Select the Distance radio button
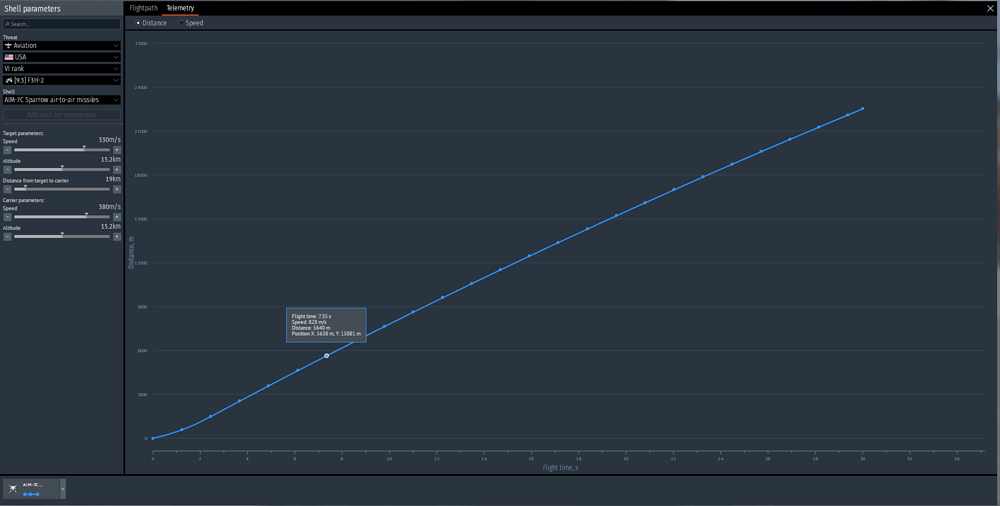Screen dimensions: 1000x506 138,23
